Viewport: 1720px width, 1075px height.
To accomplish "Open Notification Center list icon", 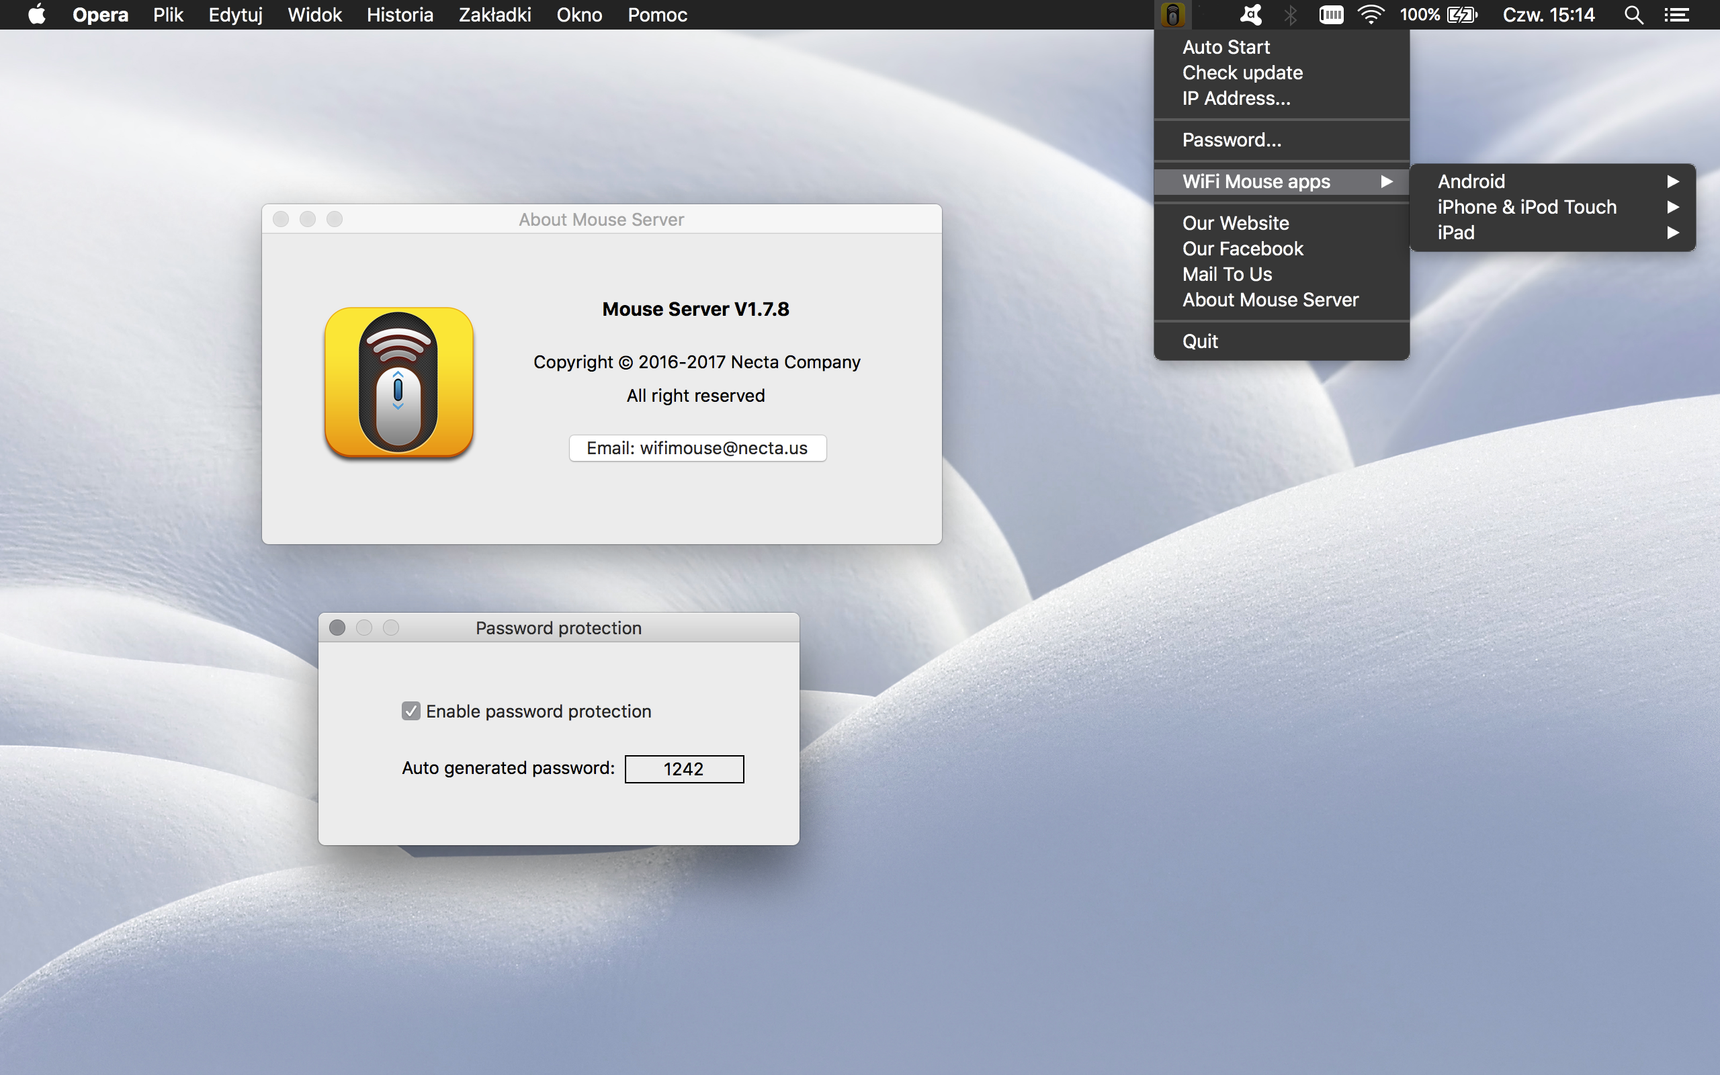I will (x=1677, y=15).
